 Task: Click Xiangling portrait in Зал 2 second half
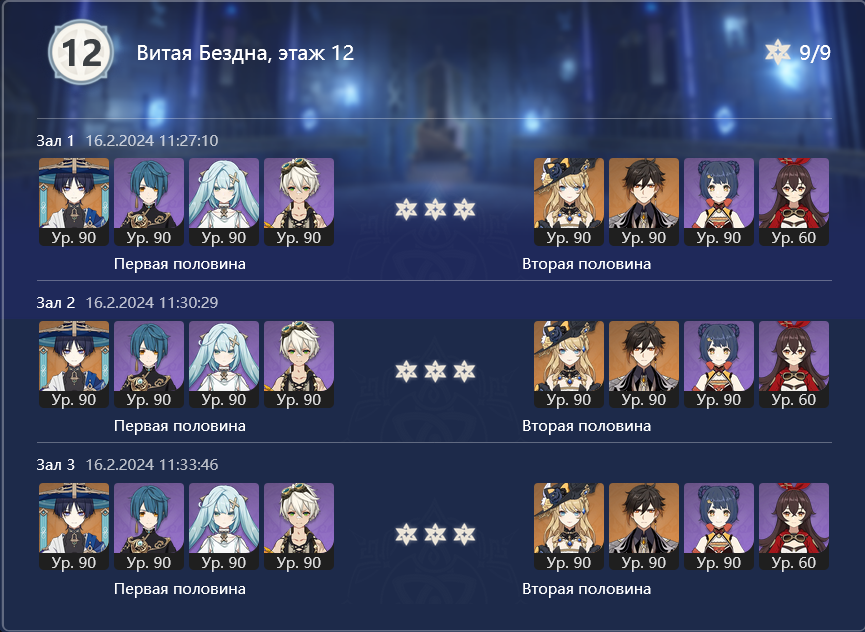point(719,365)
